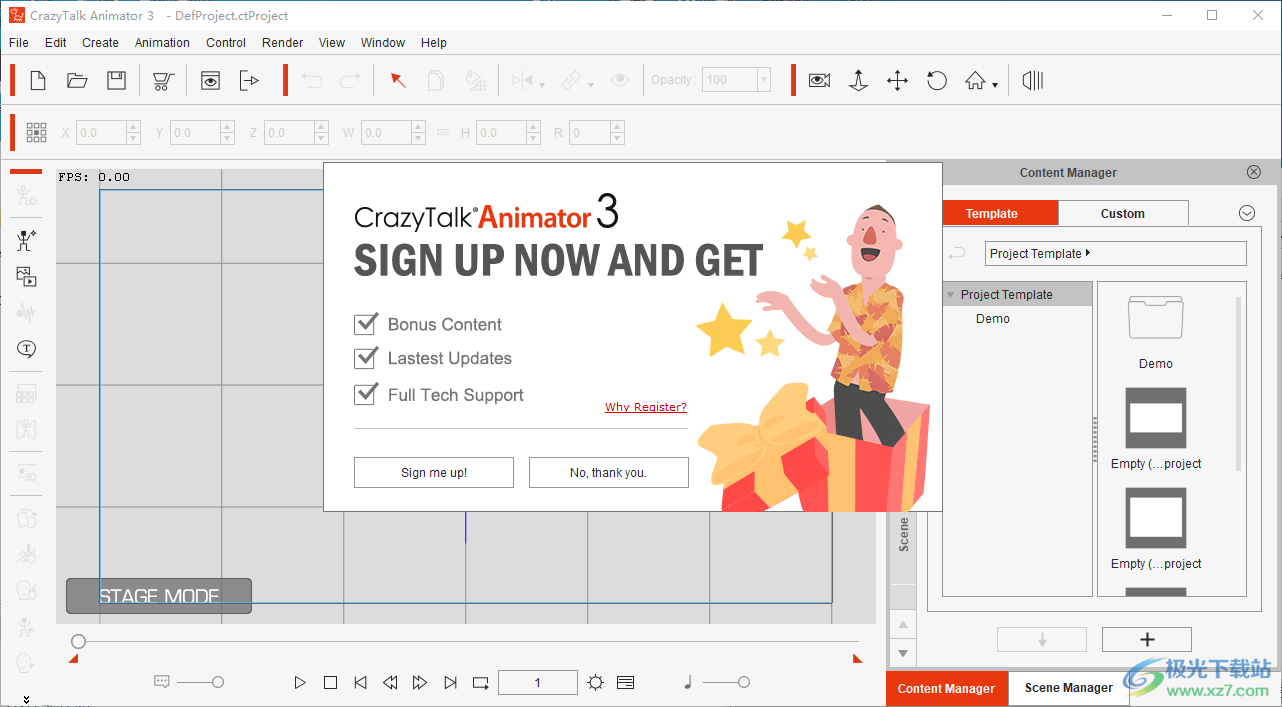Click the Play button
1282x707 pixels.
point(300,683)
